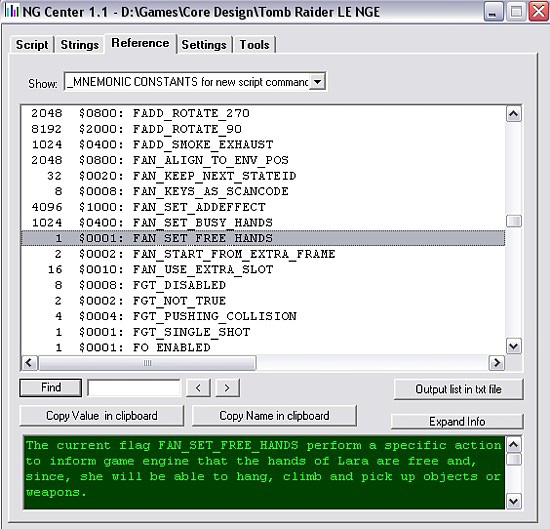Click info panel scroll down arrow

pos(514,501)
